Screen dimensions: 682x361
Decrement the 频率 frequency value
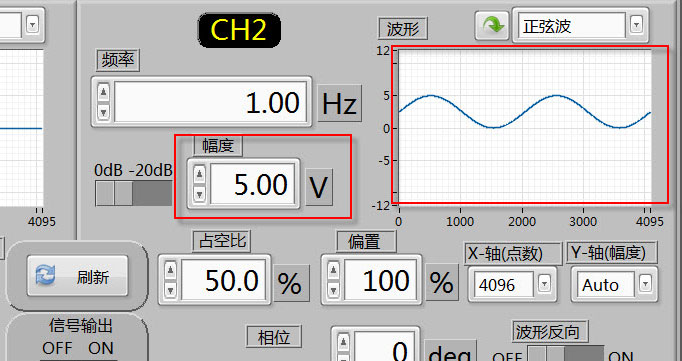[x=104, y=112]
